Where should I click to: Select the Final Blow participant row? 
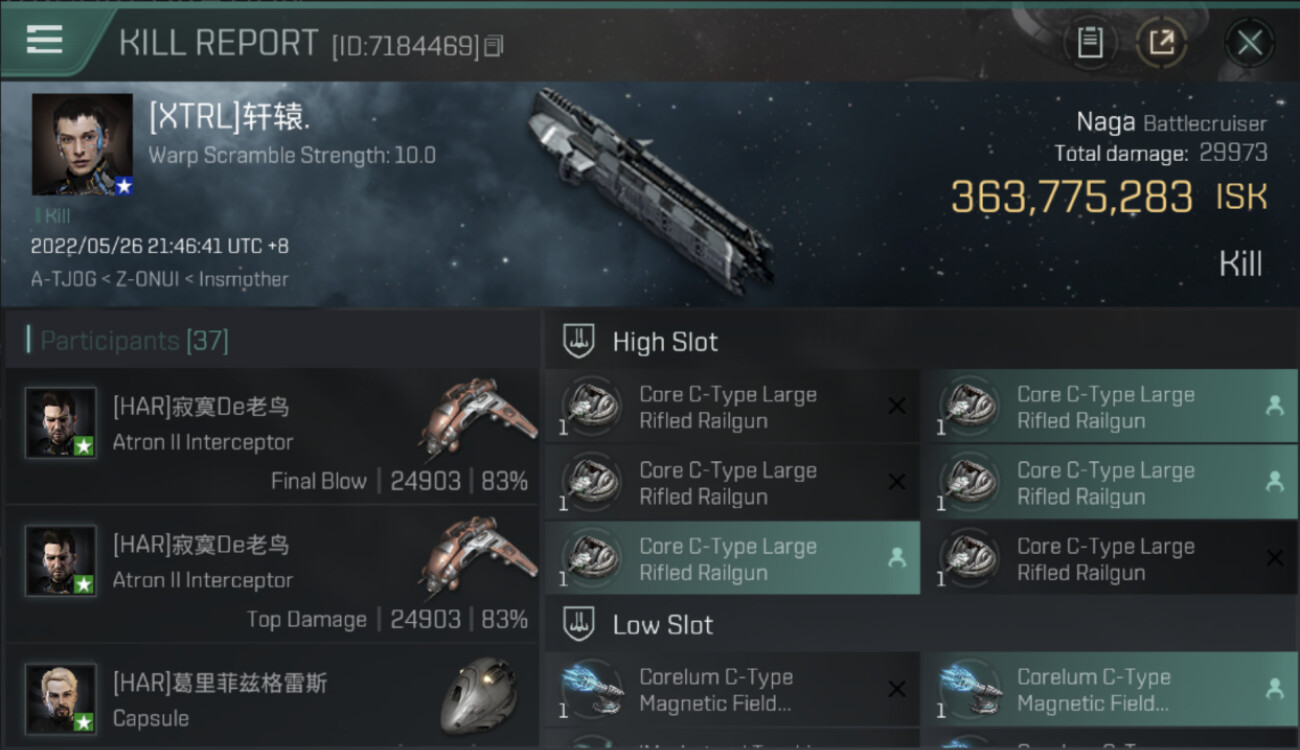click(272, 436)
